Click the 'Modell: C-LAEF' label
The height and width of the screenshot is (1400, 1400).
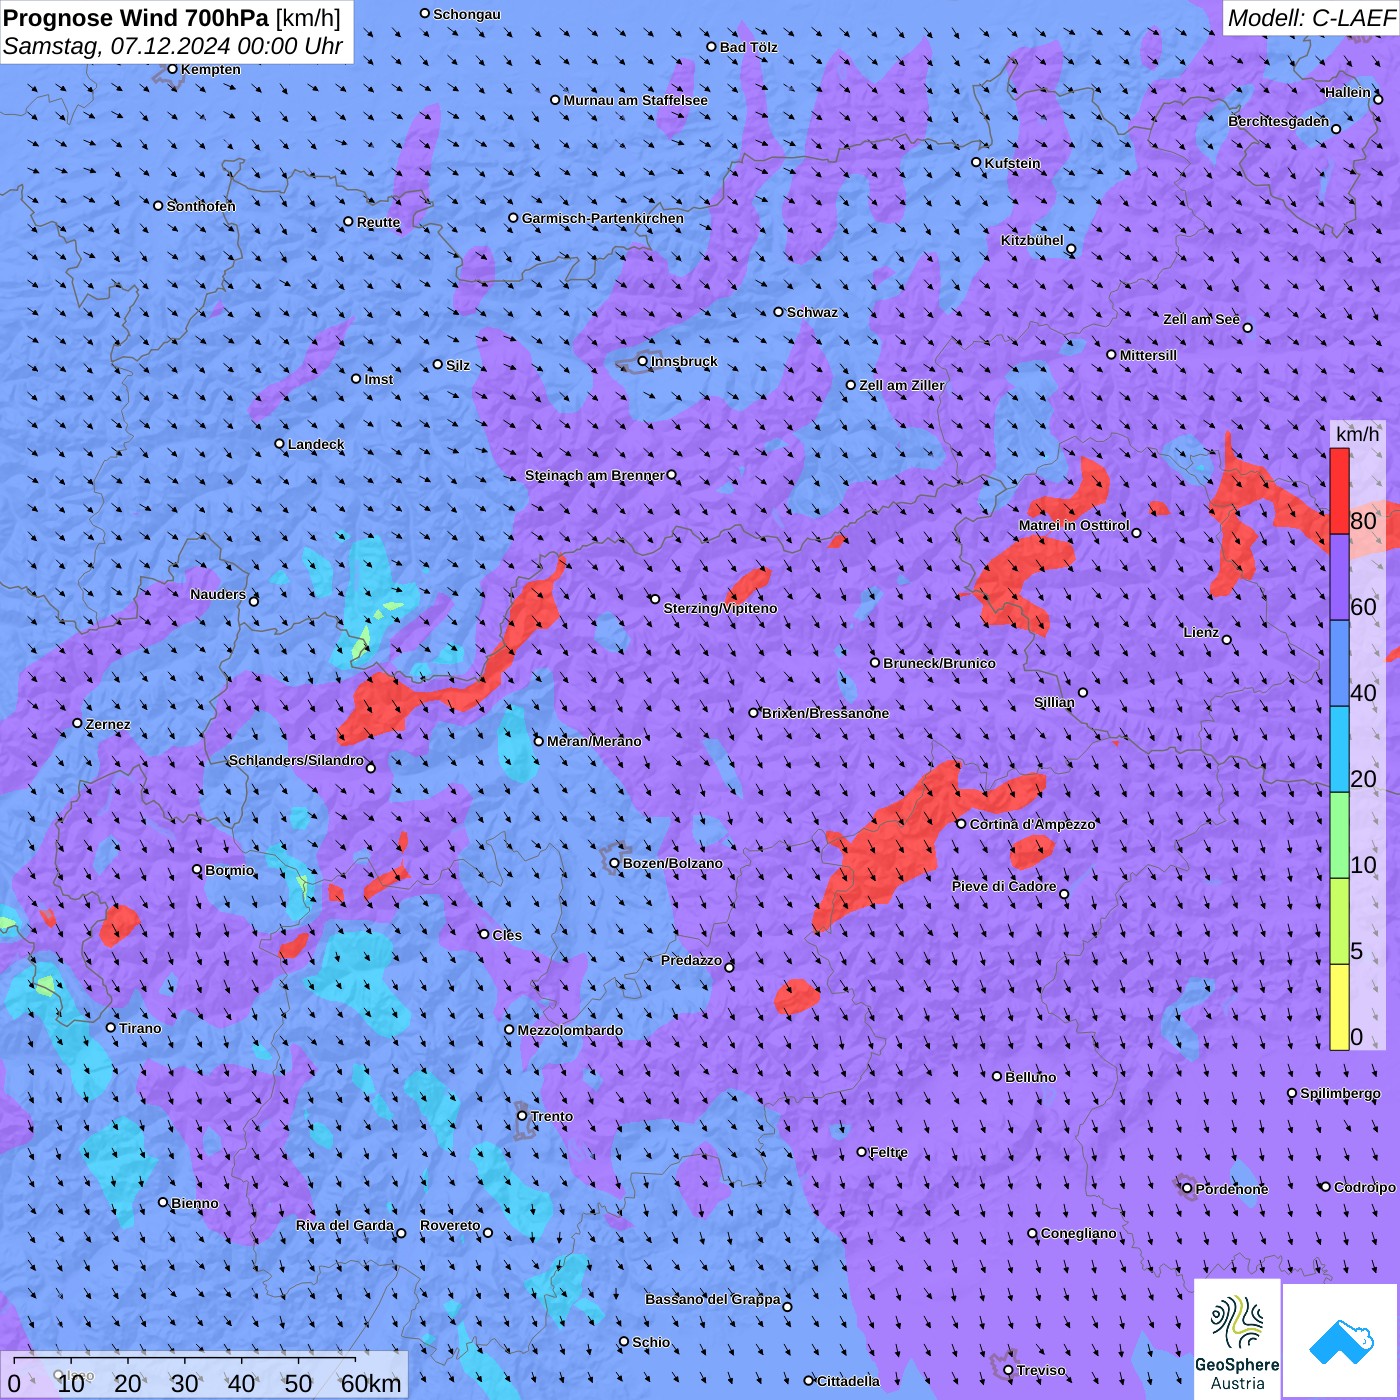click(x=1310, y=18)
